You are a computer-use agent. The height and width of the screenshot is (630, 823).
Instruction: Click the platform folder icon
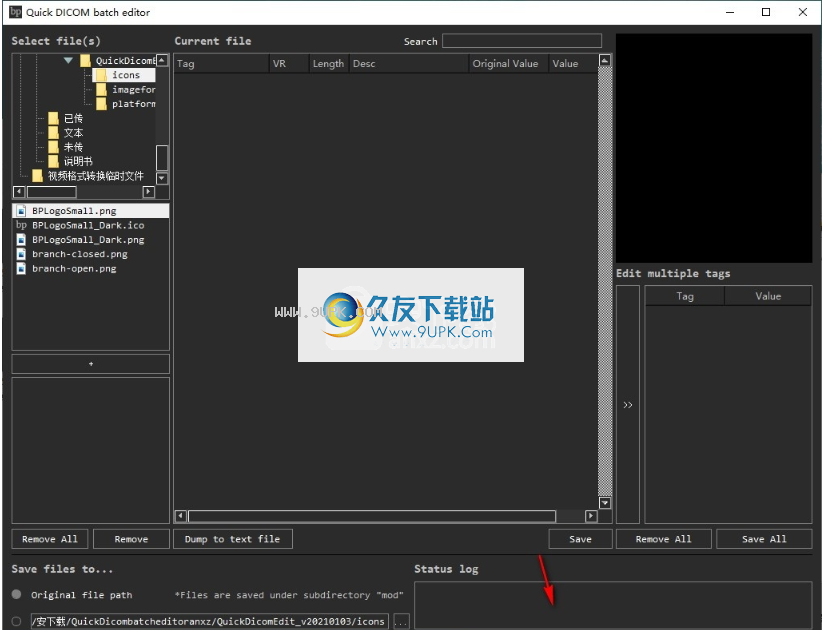pos(101,104)
